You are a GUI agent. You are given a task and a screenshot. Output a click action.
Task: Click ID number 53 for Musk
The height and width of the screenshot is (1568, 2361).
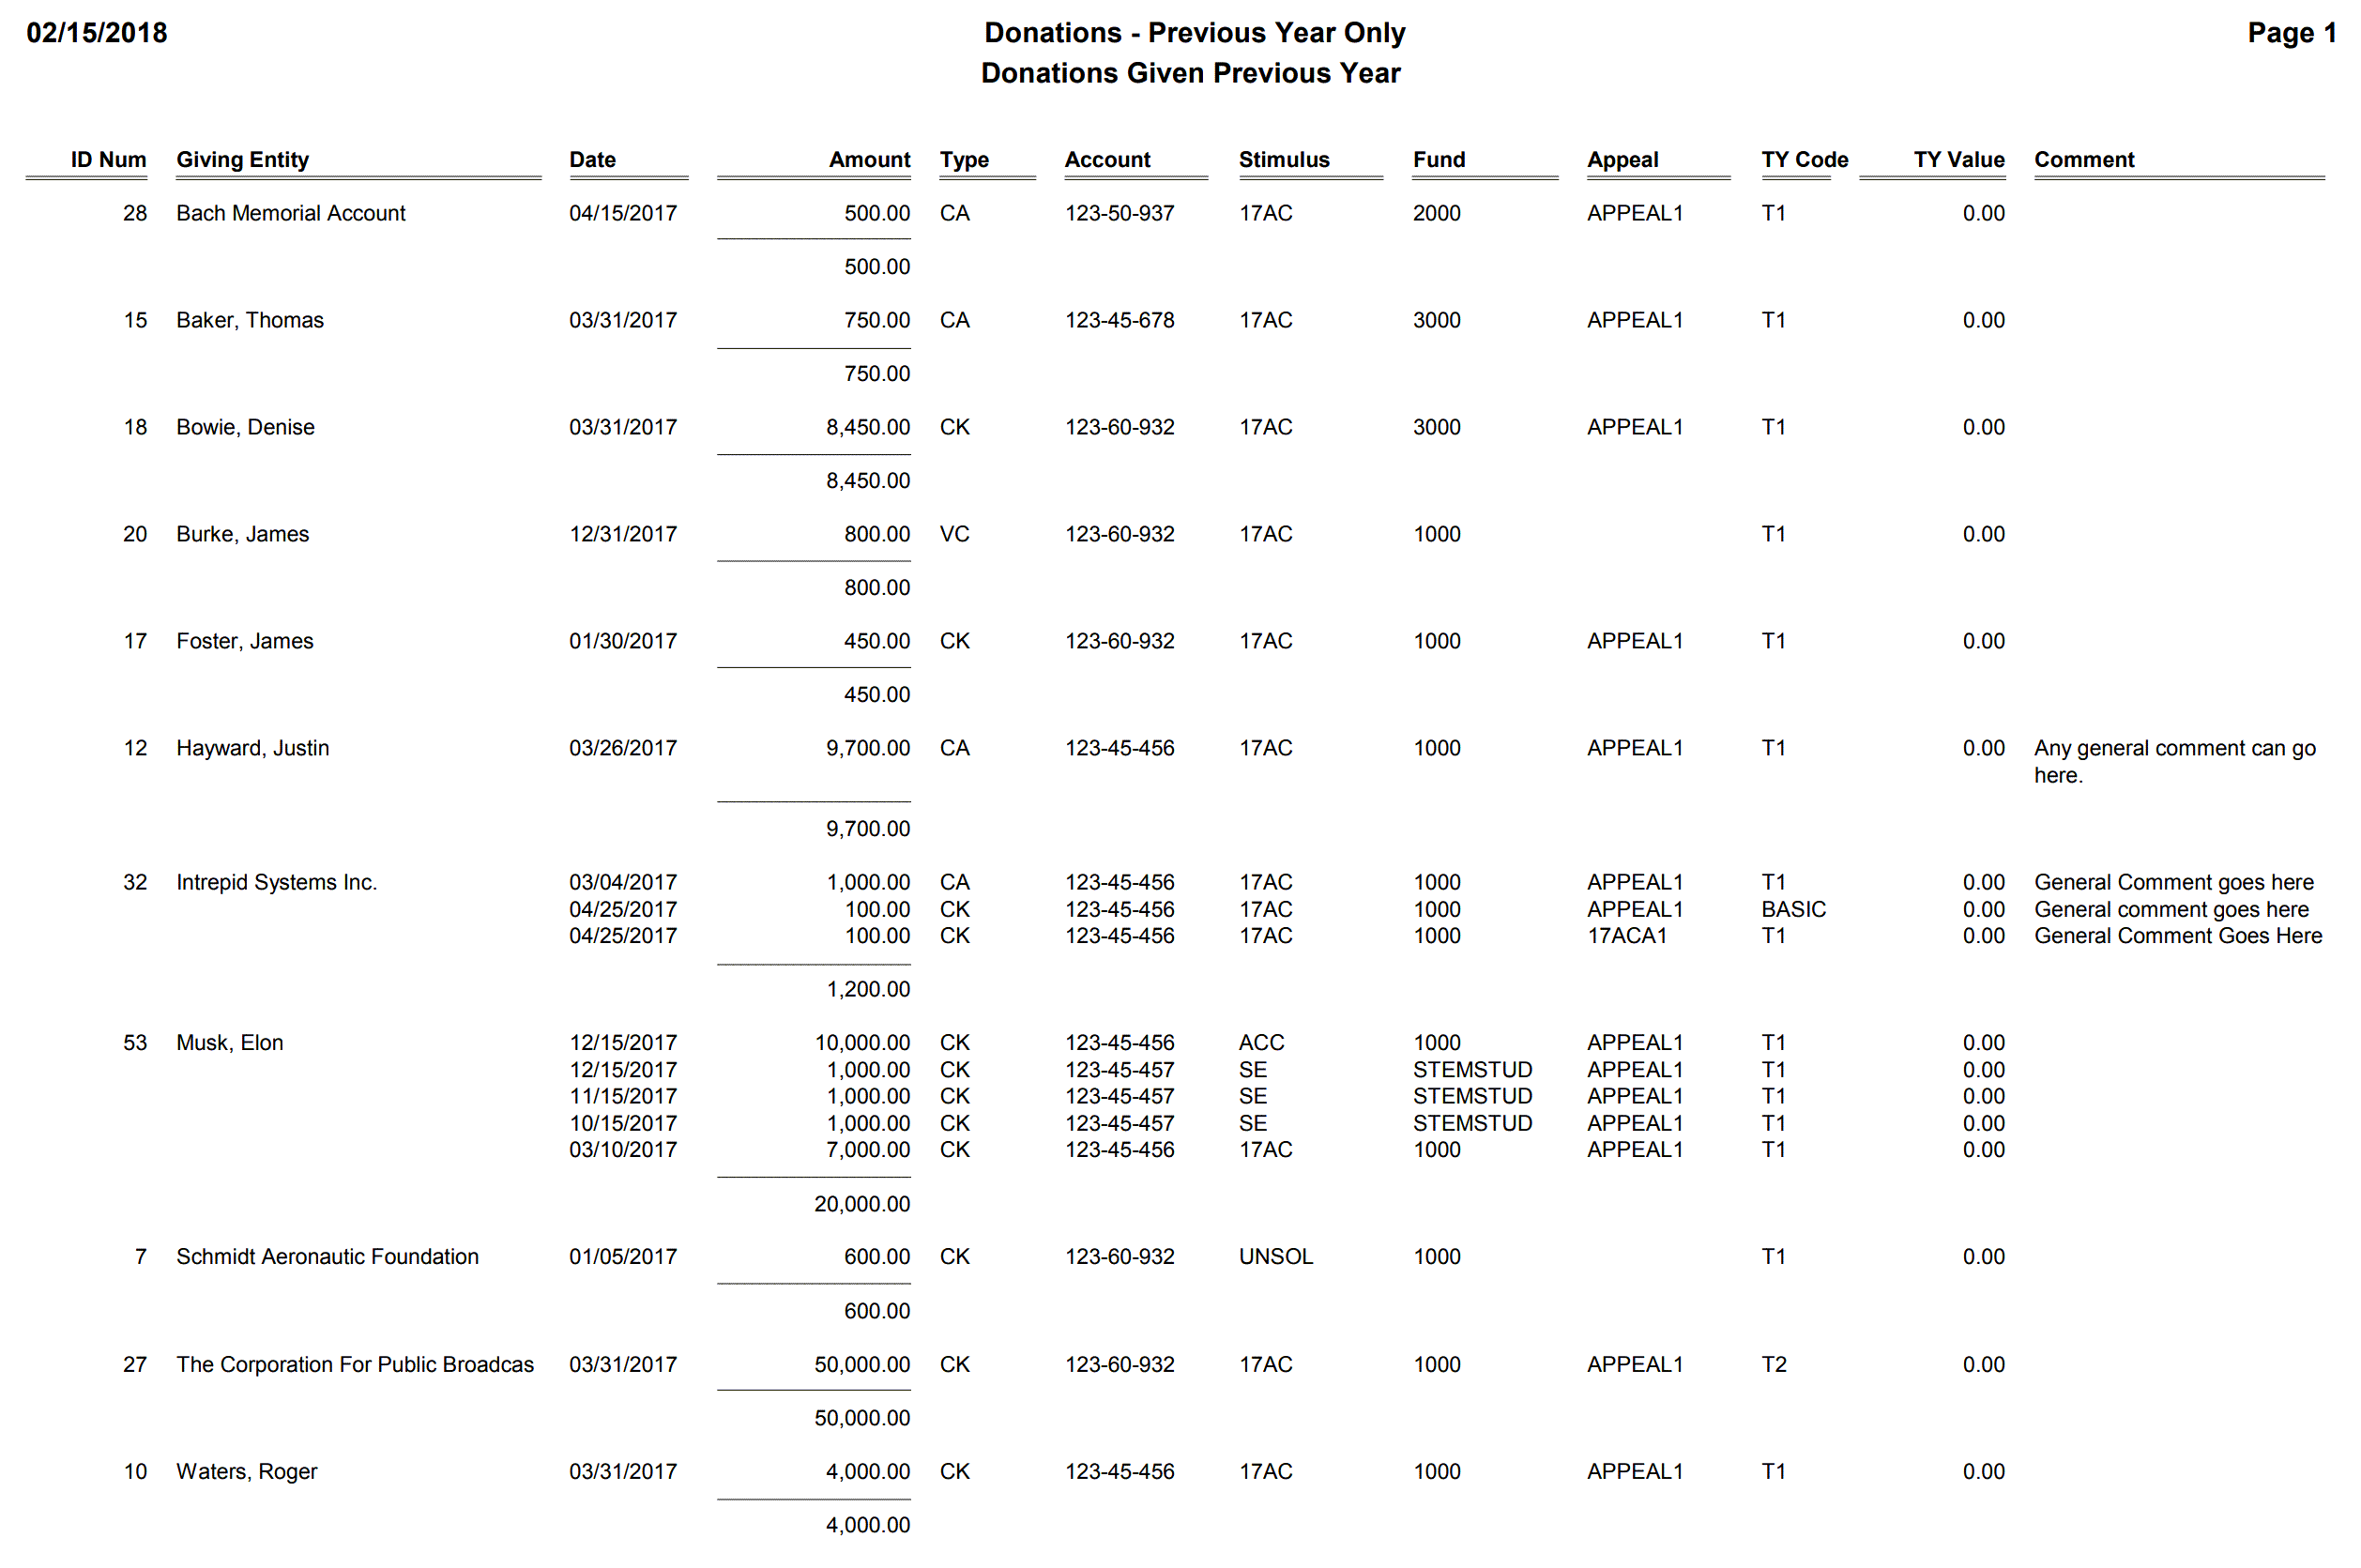click(x=135, y=1042)
